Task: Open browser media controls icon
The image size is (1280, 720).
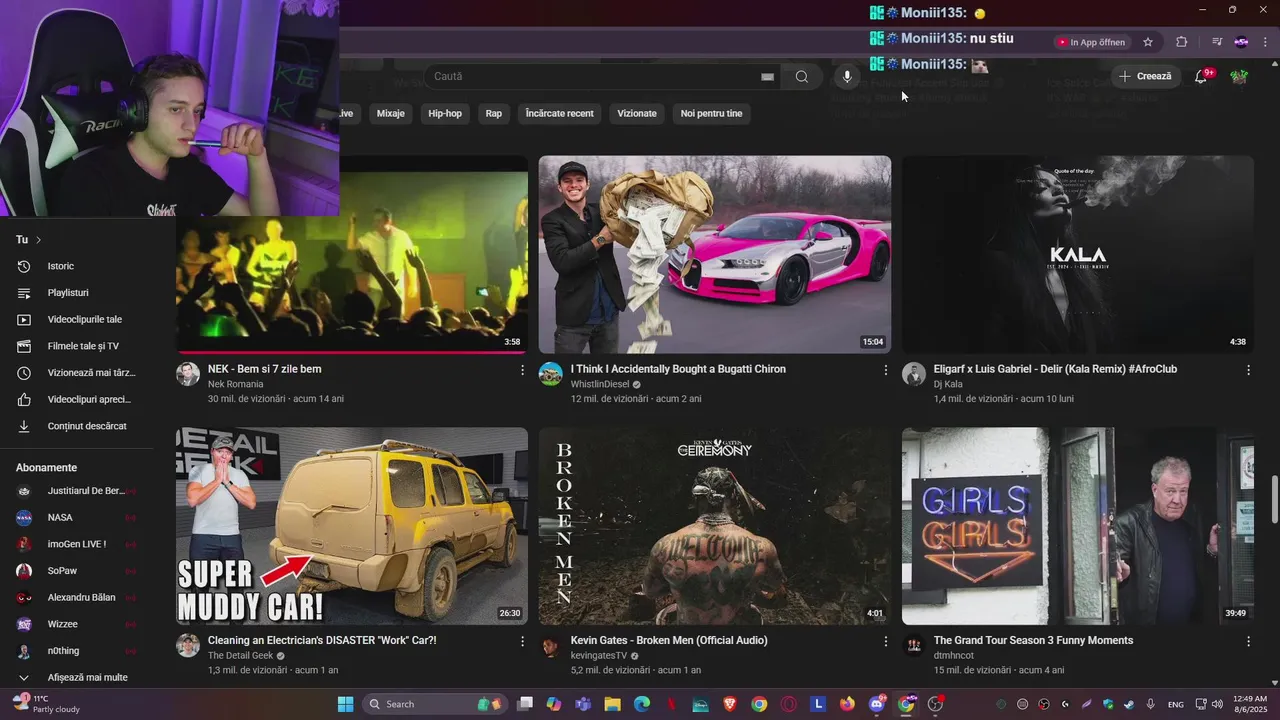Action: pyautogui.click(x=1217, y=42)
